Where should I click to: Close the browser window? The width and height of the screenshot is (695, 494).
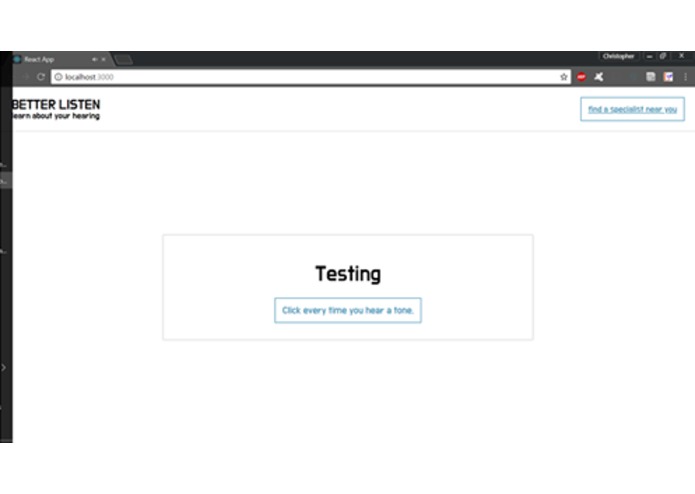pyautogui.click(x=681, y=56)
